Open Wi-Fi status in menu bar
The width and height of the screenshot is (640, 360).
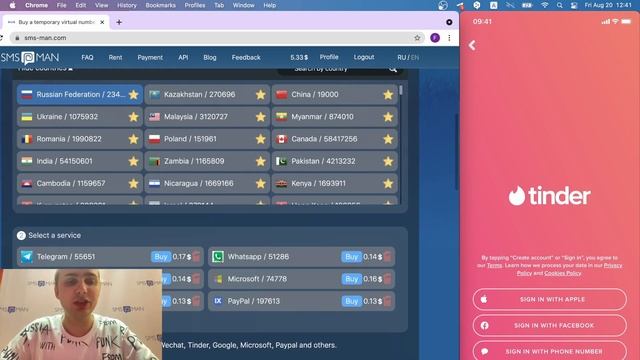coord(544,5)
